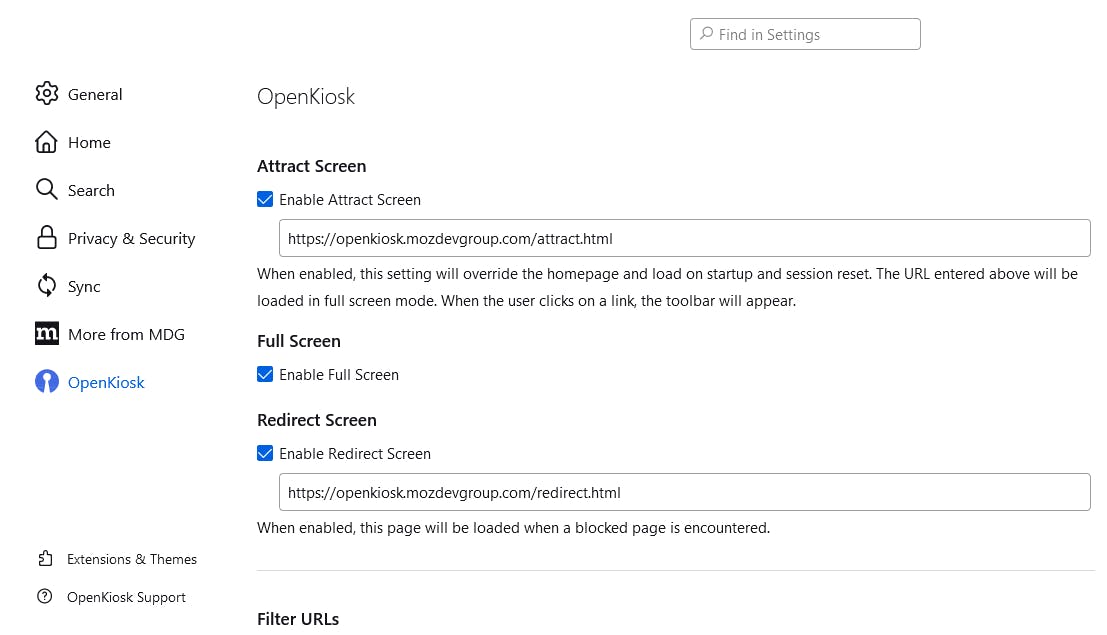Click the Find in Settings search box
Screen dimensions: 1107x635
point(805,34)
